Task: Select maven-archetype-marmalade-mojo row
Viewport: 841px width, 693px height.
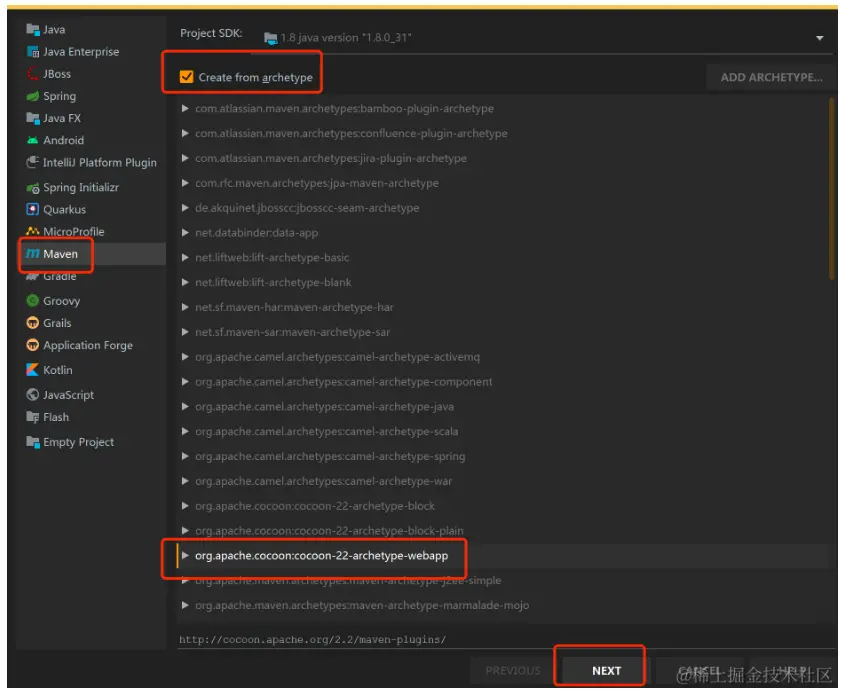Action: point(362,605)
